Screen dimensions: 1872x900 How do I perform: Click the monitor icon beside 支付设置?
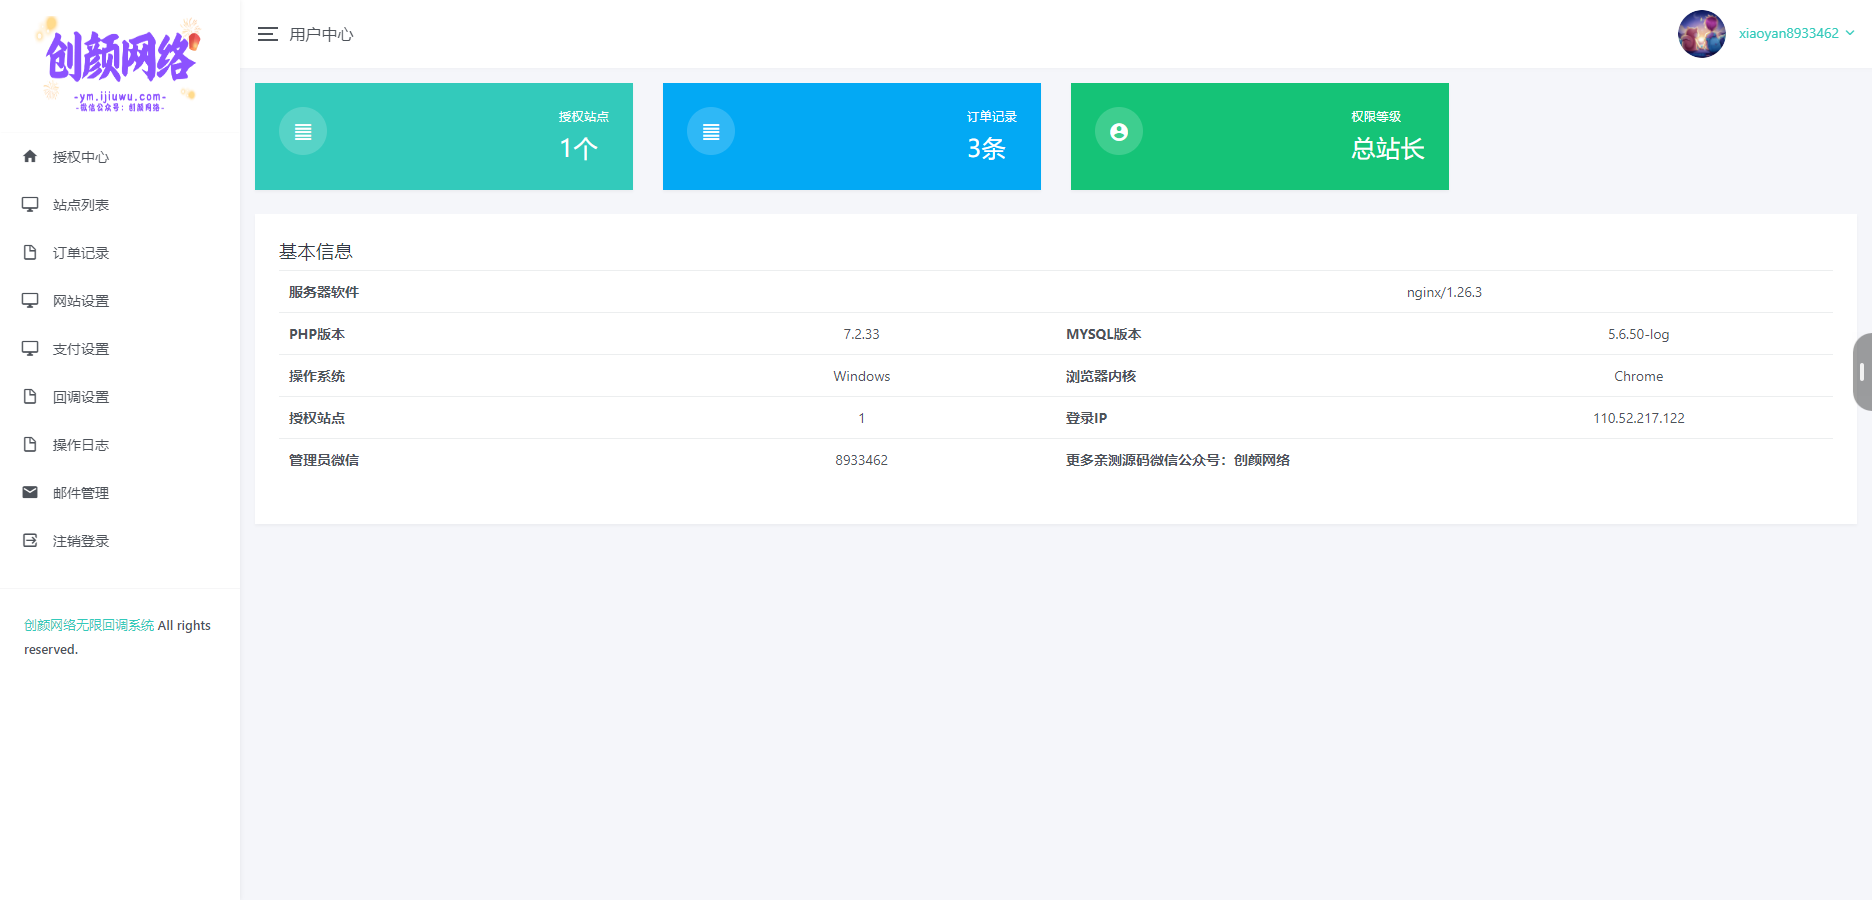pyautogui.click(x=30, y=348)
